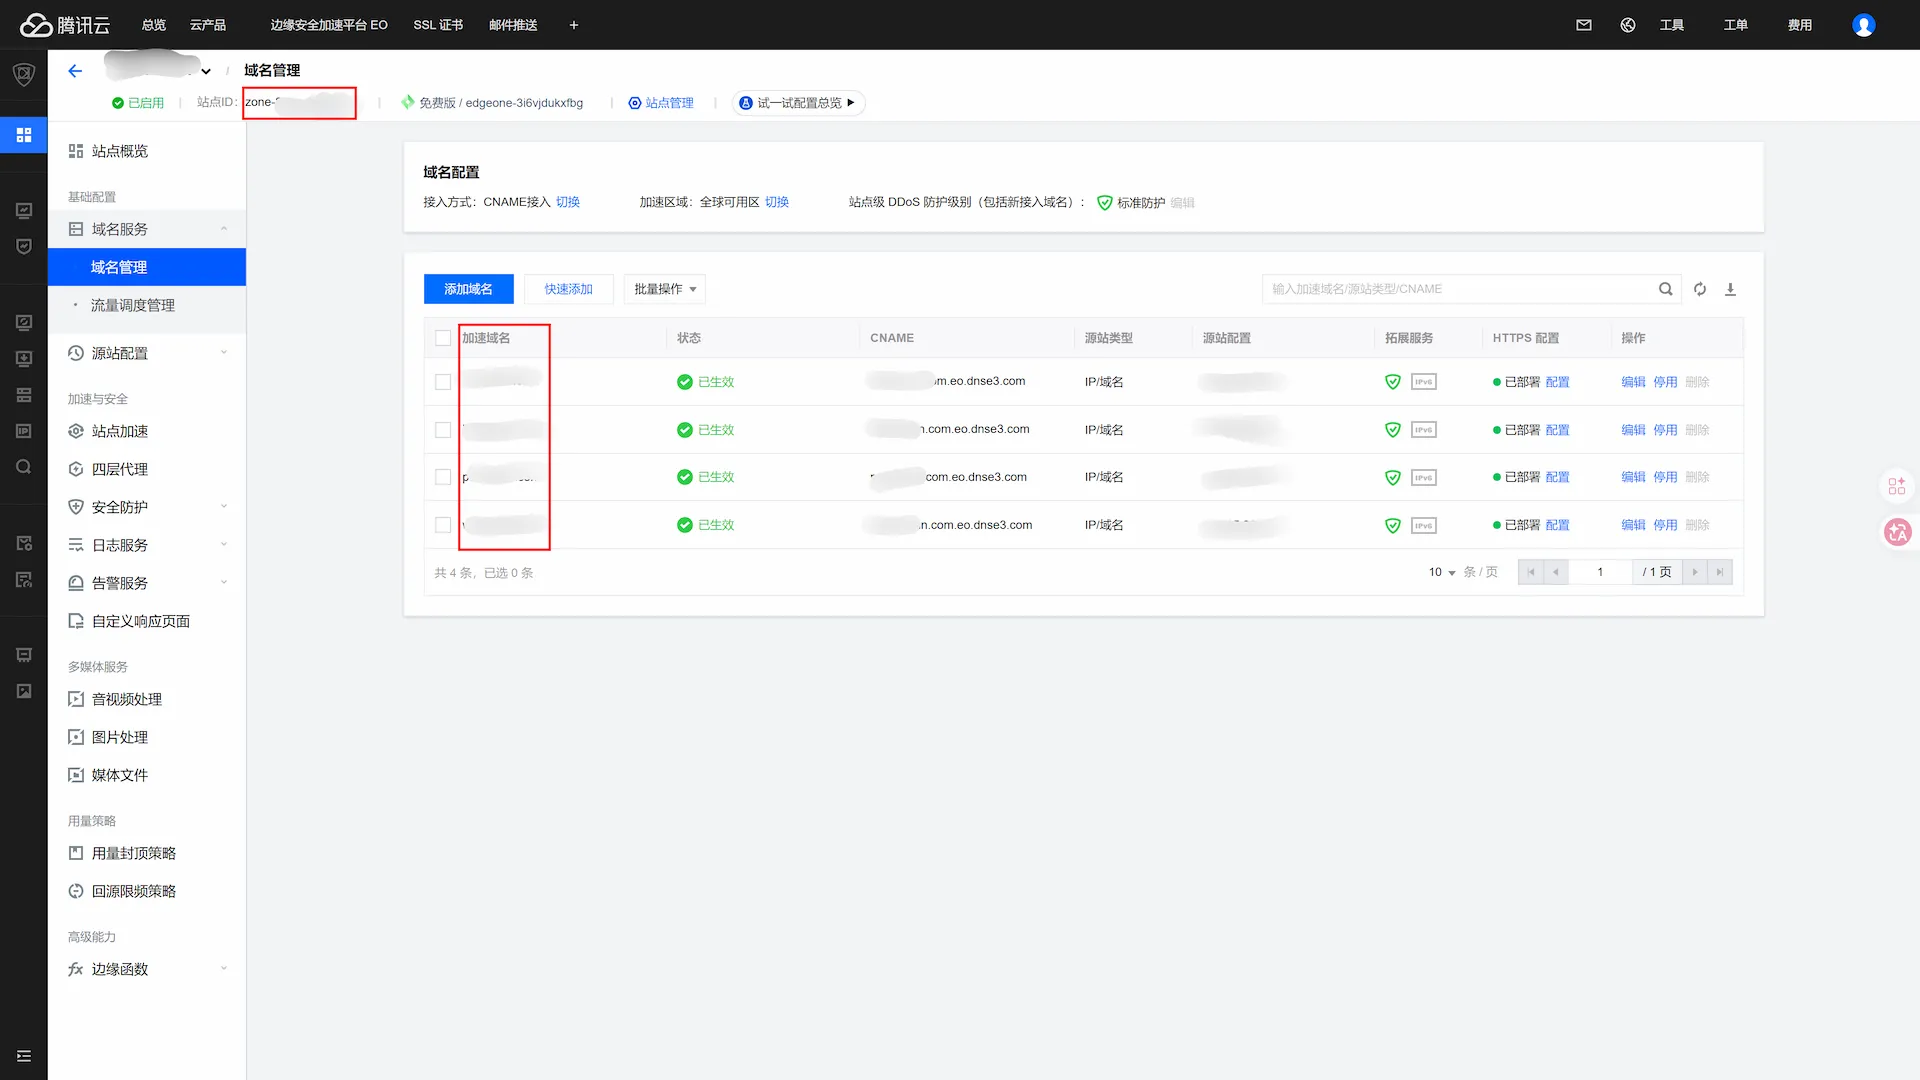Click the 添加域名 button
Image resolution: width=1920 pixels, height=1080 pixels.
[468, 289]
